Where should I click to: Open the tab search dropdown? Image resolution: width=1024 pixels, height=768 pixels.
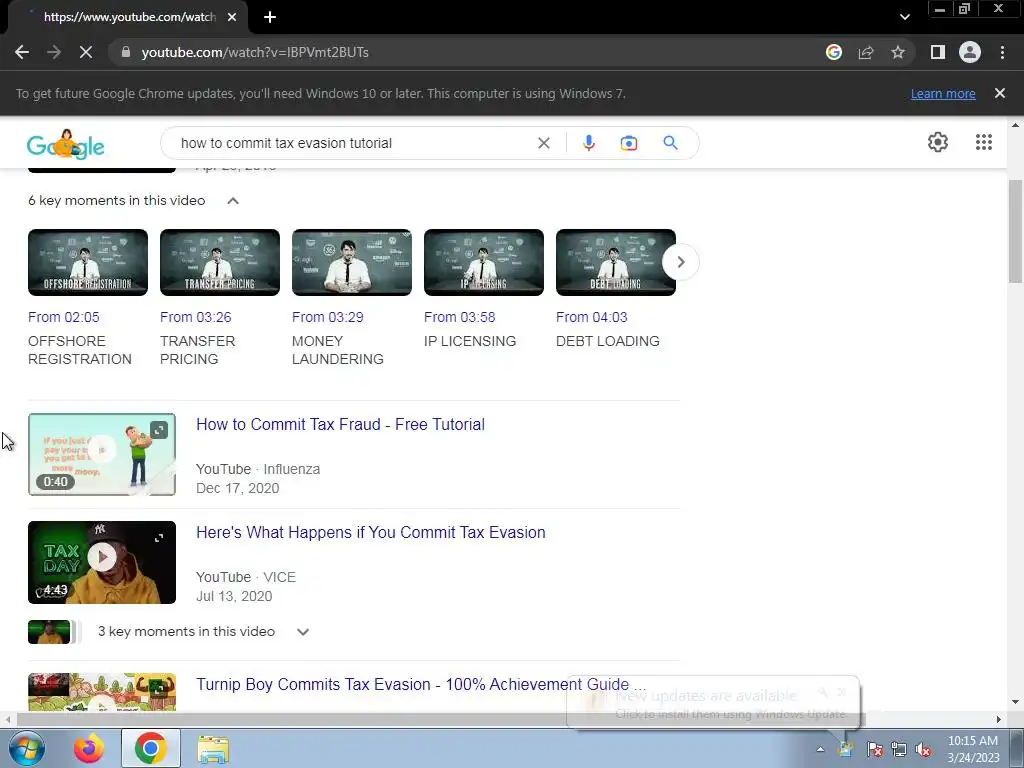[x=904, y=17]
